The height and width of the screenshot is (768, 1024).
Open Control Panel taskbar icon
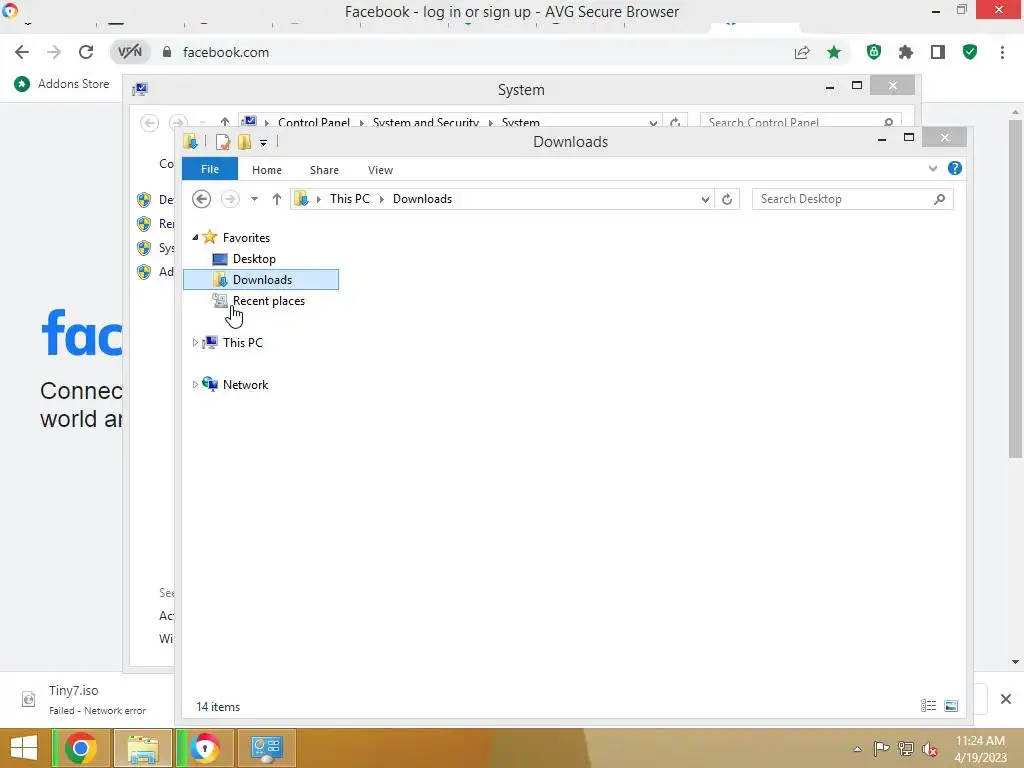point(266,748)
